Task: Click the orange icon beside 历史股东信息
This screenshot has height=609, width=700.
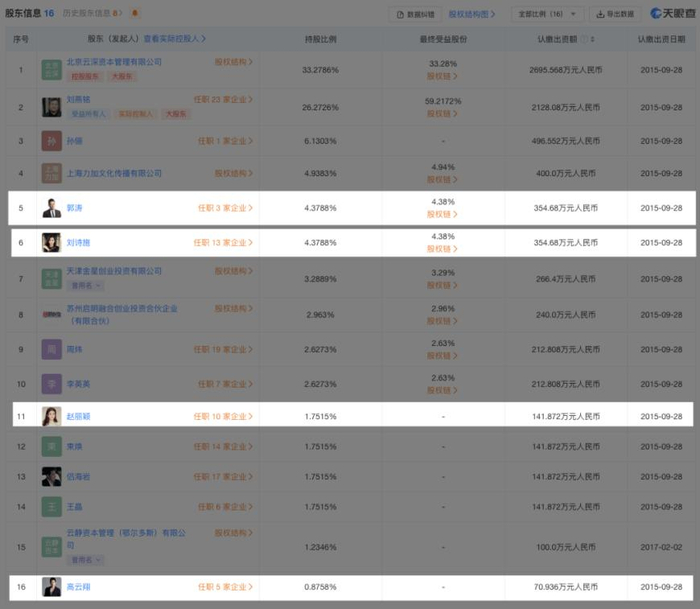Action: coord(135,13)
